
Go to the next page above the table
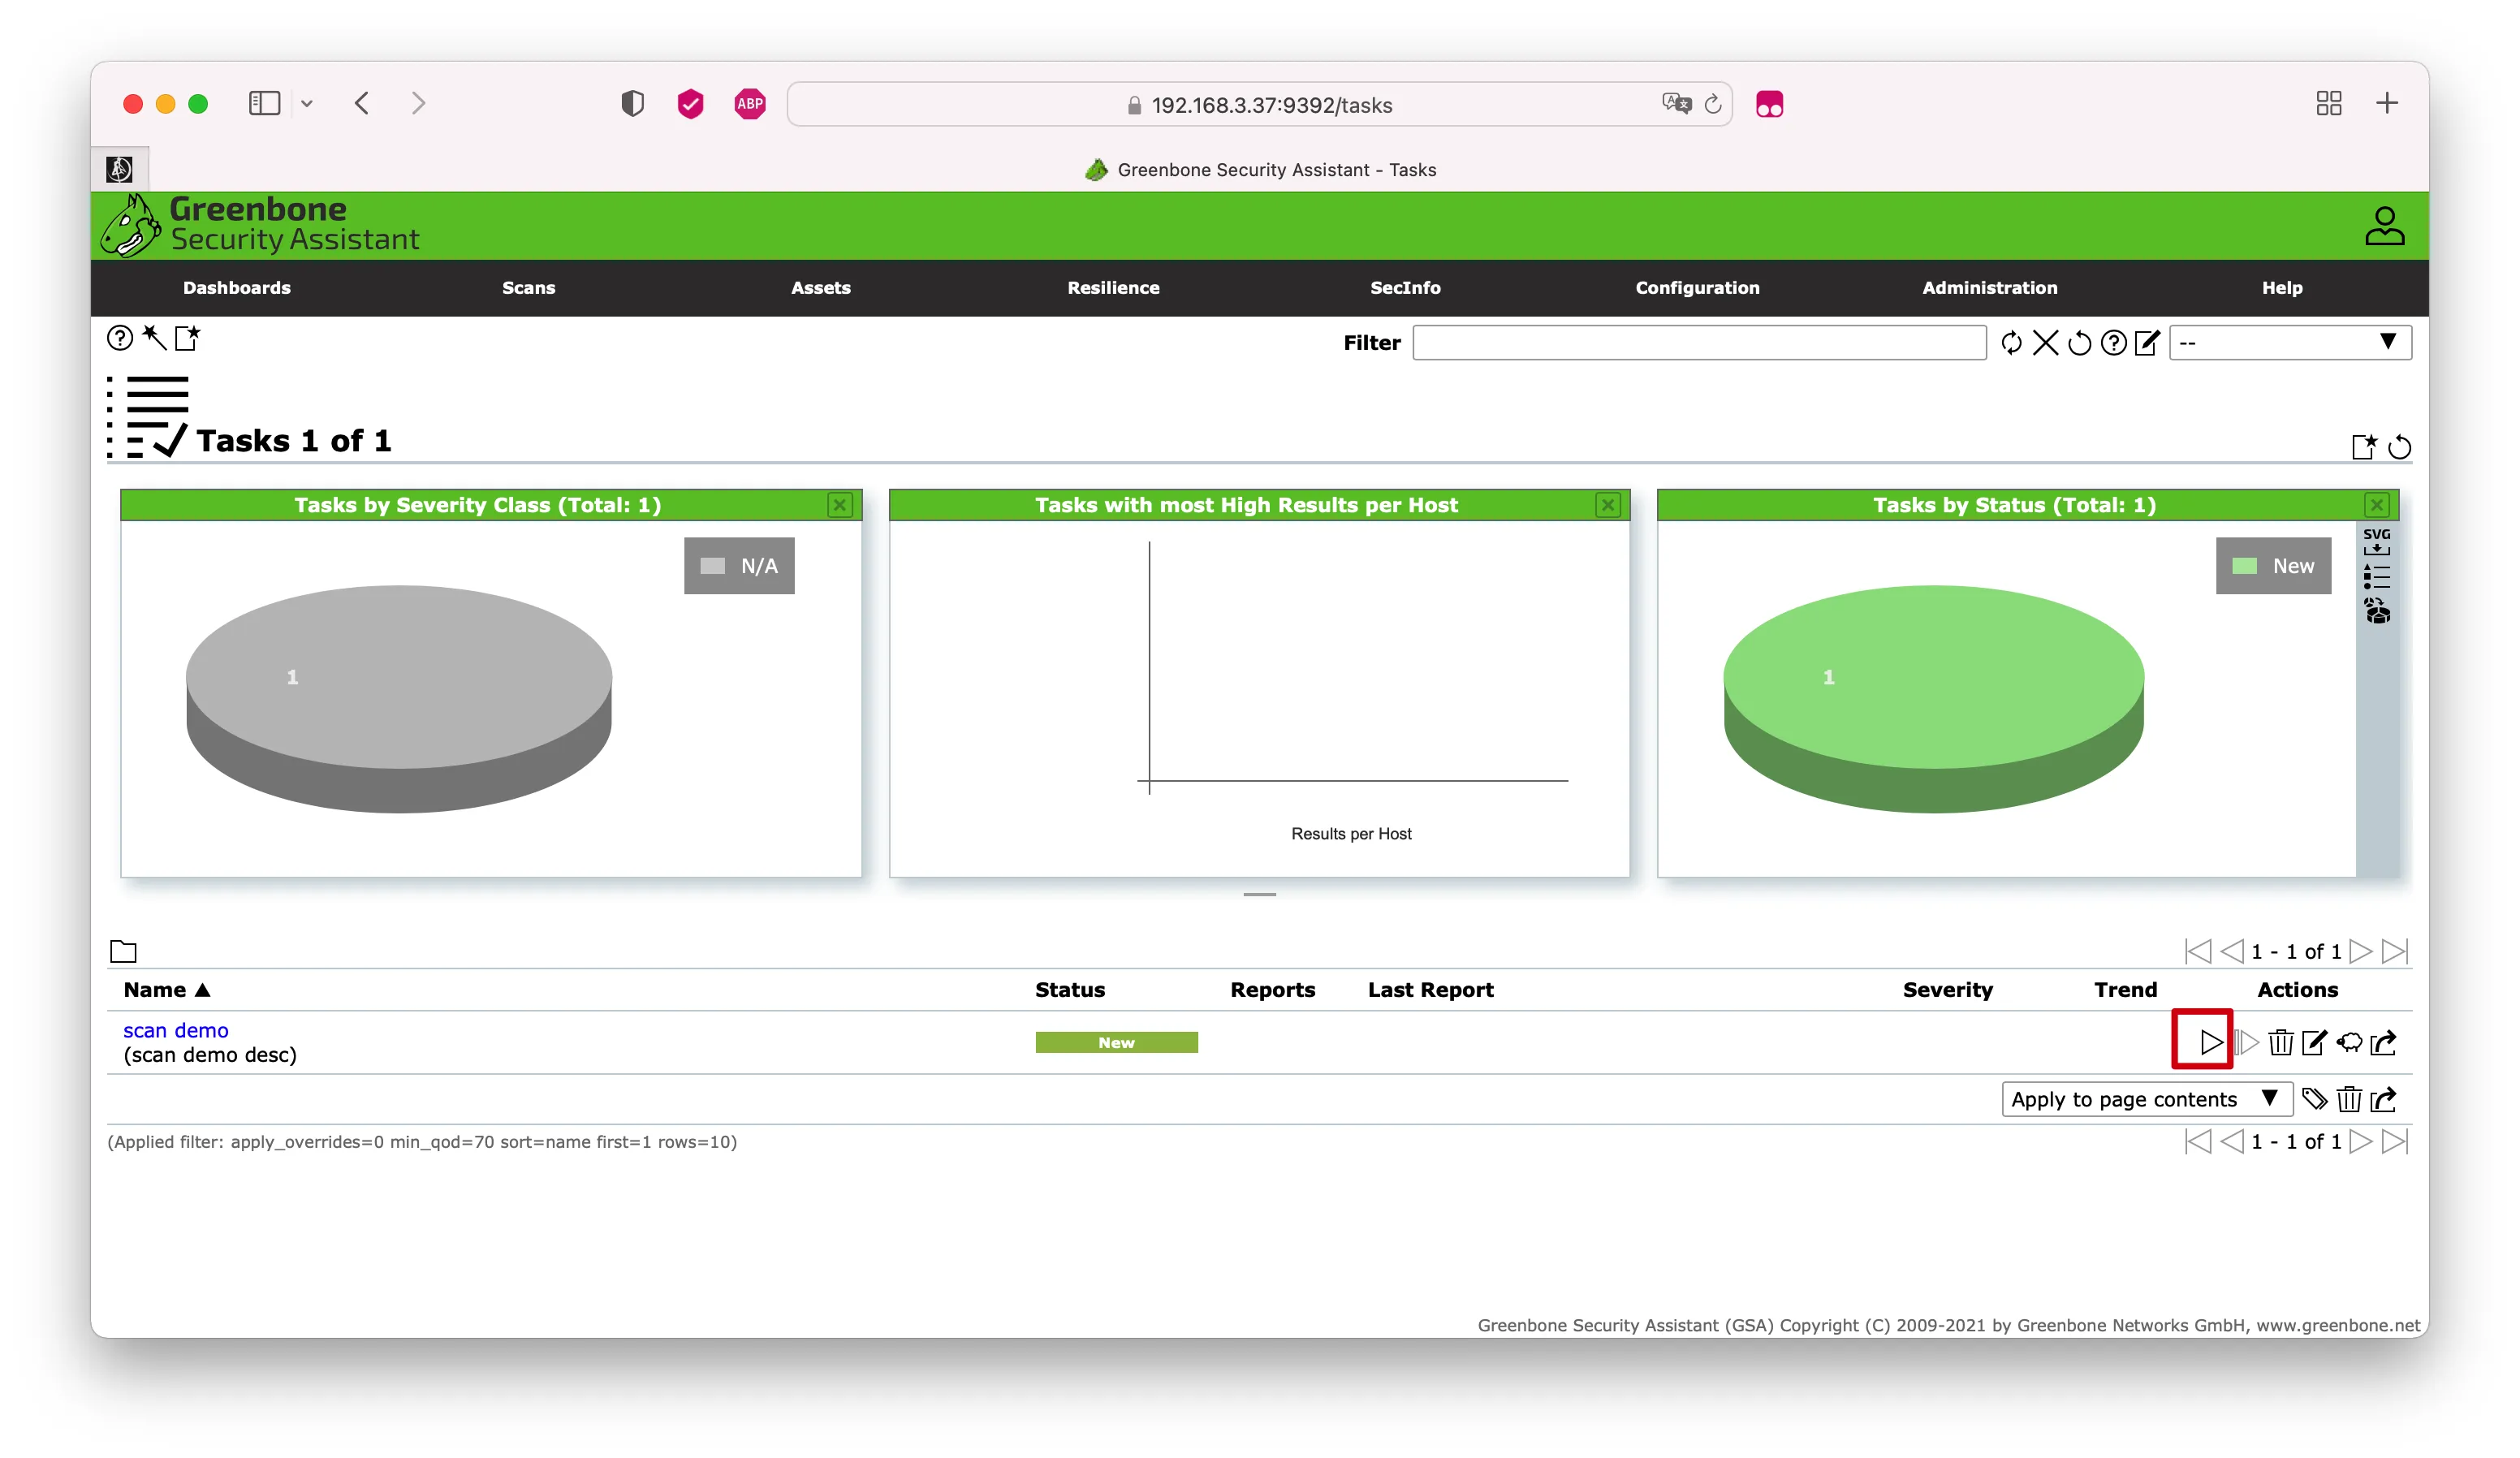(2360, 951)
